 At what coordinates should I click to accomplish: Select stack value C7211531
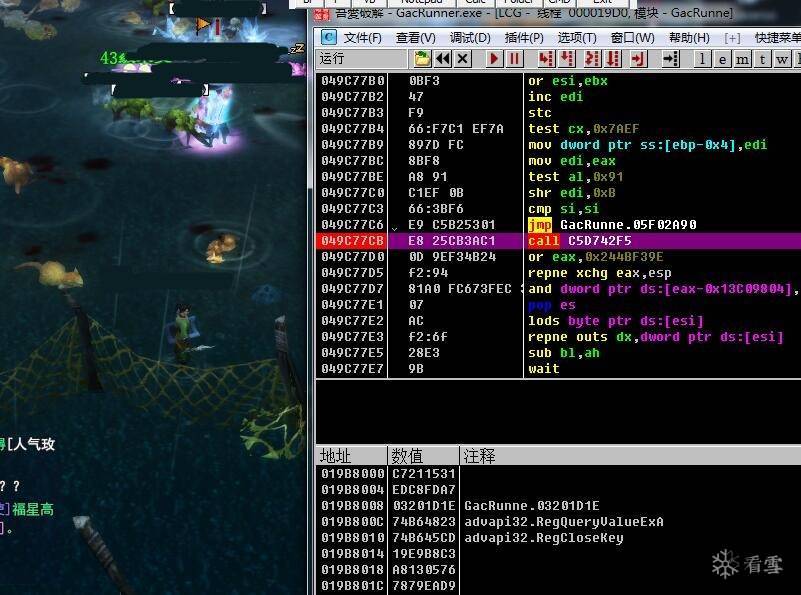423,474
